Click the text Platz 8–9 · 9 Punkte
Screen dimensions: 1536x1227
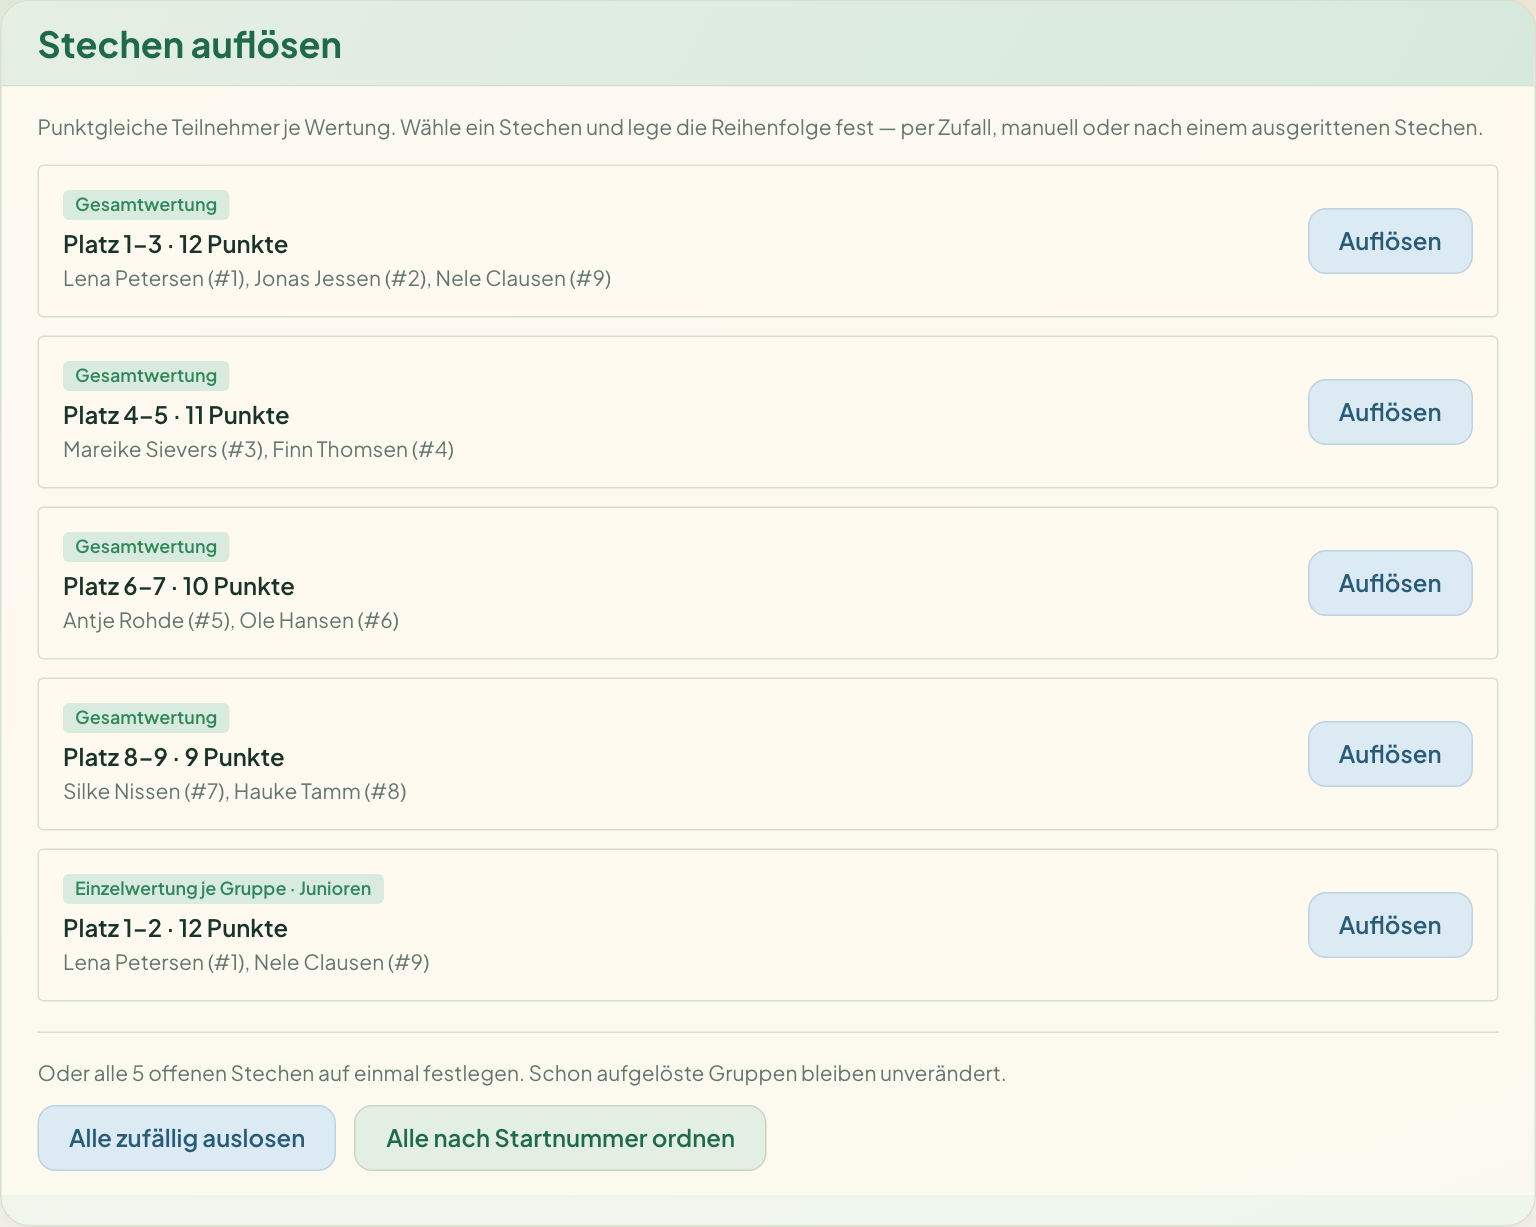[174, 758]
